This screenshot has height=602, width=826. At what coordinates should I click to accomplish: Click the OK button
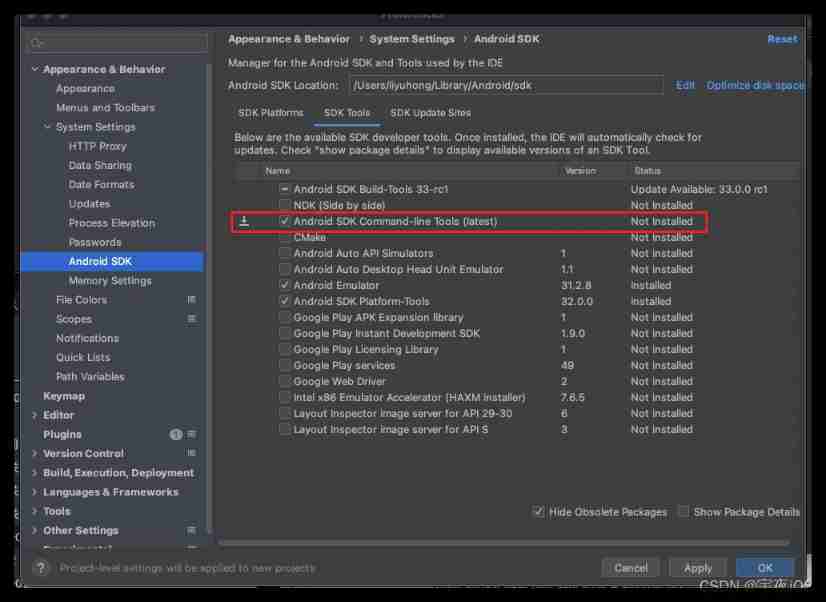(x=765, y=568)
